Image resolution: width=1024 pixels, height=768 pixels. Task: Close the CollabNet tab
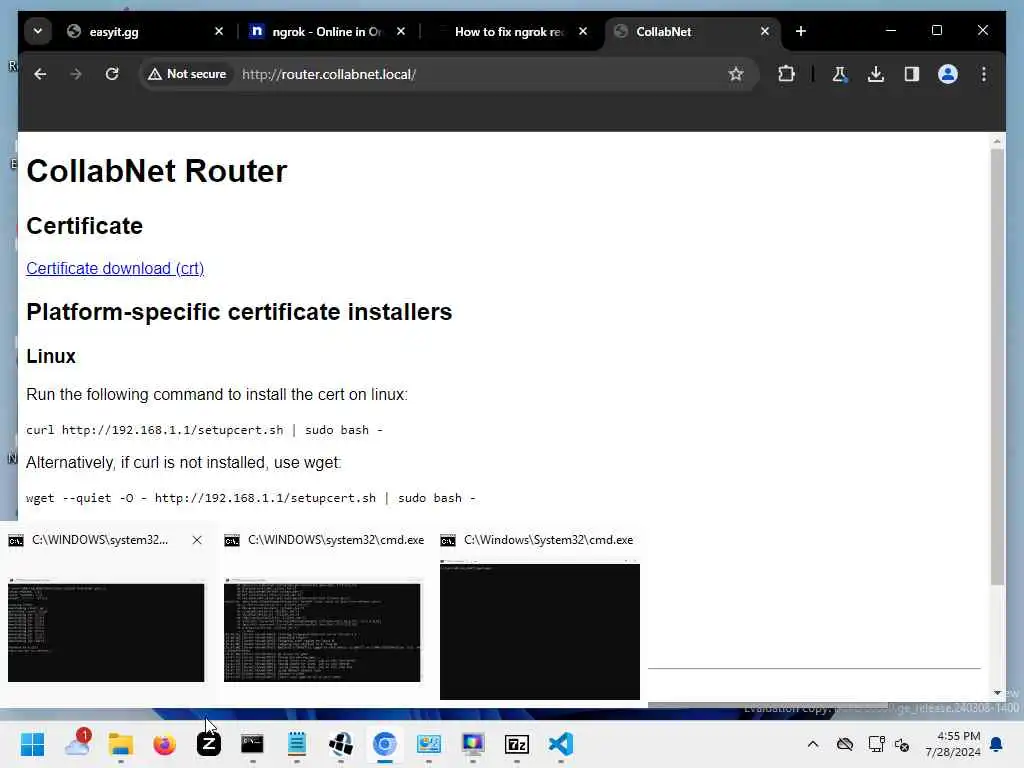click(765, 31)
